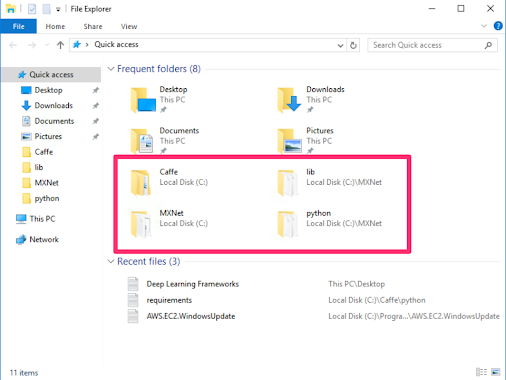Click the 11 items status bar text
This screenshot has width=506, height=380.
coord(24,373)
